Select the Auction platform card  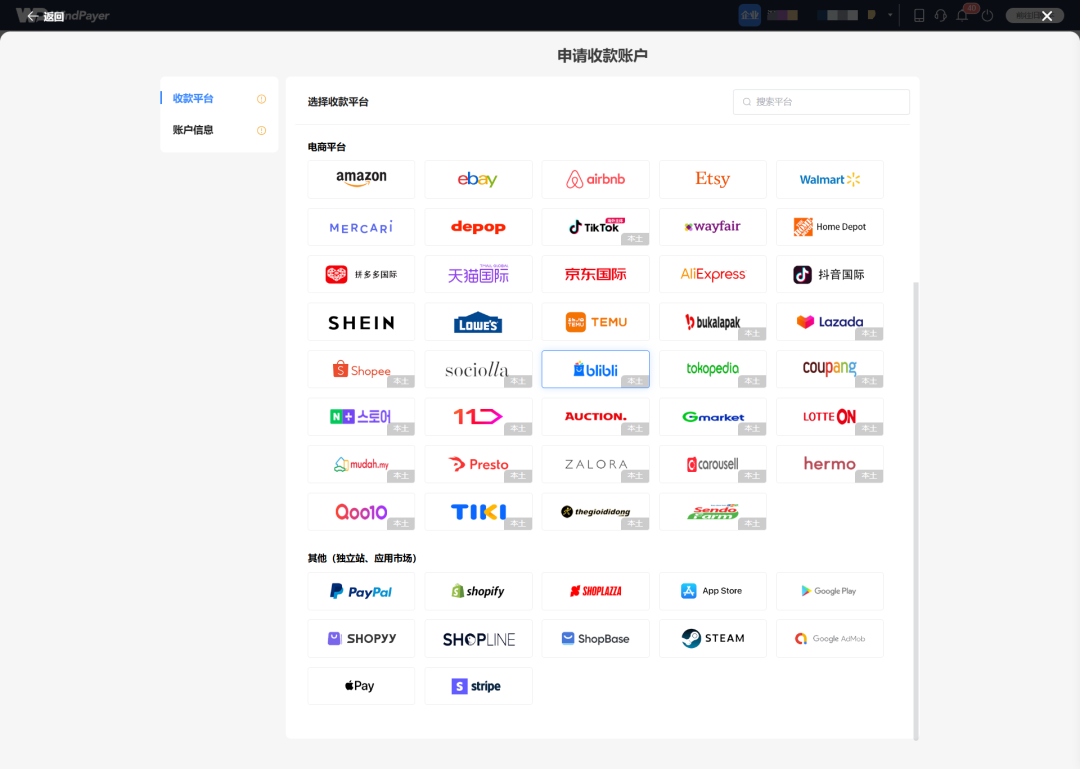tap(595, 417)
